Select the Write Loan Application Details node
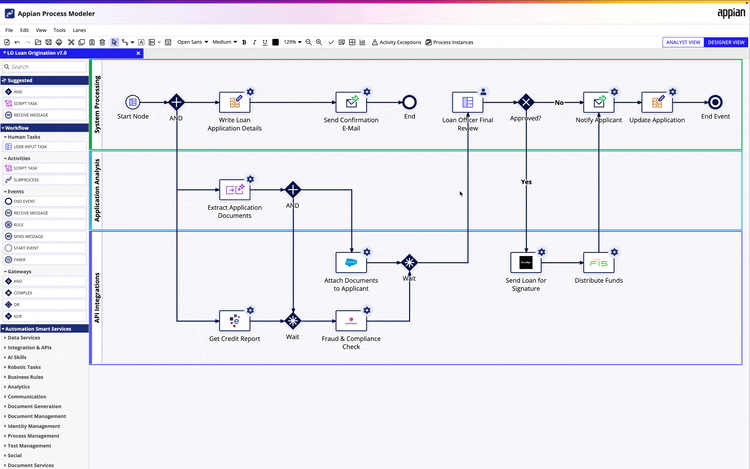The height and width of the screenshot is (469, 750). (234, 102)
